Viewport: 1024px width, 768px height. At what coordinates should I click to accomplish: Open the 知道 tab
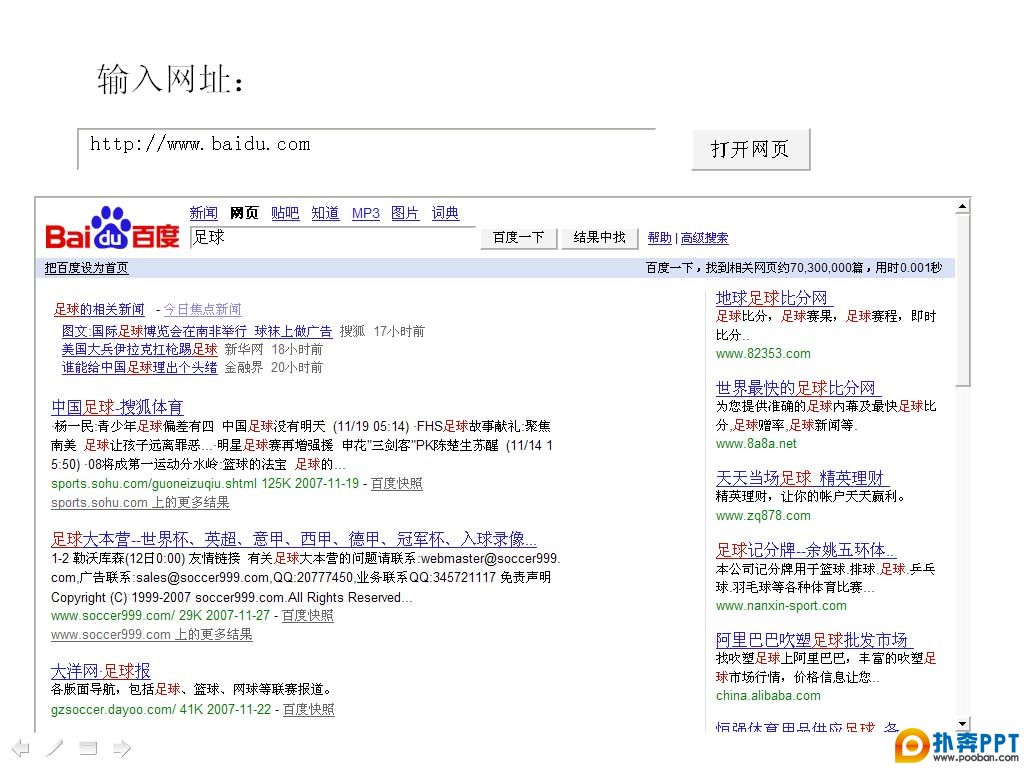(x=325, y=213)
